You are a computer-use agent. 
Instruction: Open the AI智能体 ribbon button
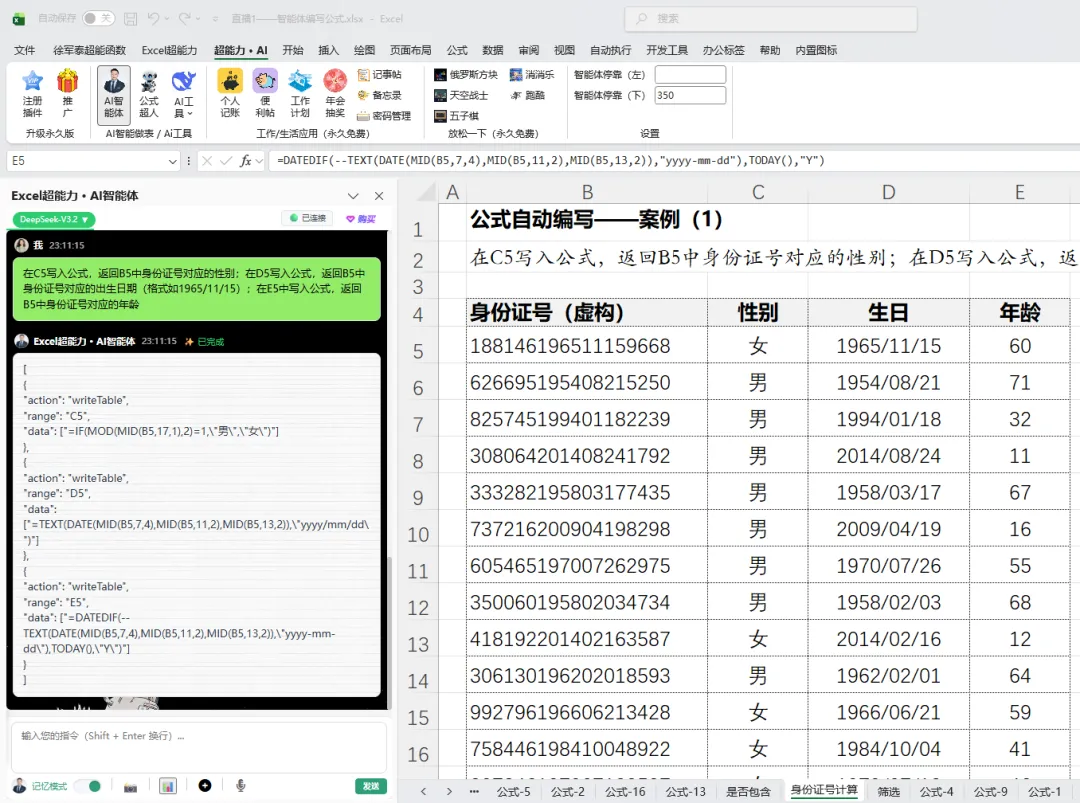114,93
